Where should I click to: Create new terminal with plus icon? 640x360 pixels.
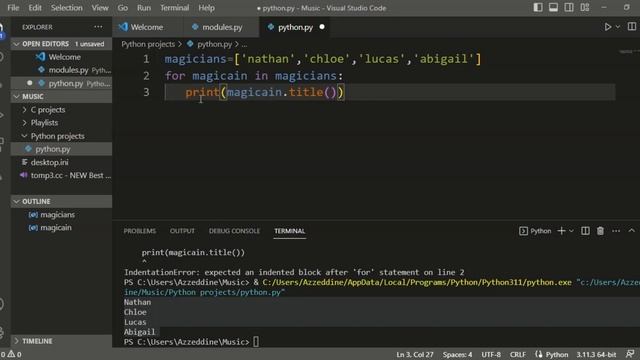point(562,231)
